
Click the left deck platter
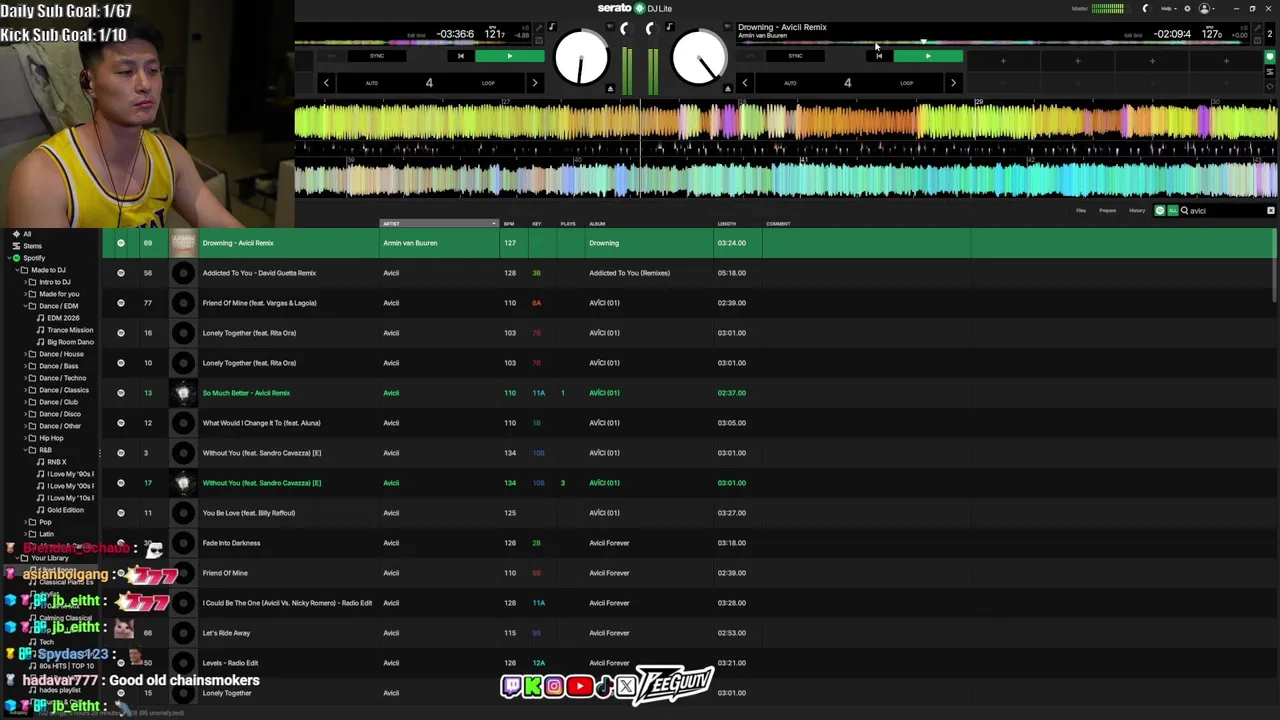[581, 58]
